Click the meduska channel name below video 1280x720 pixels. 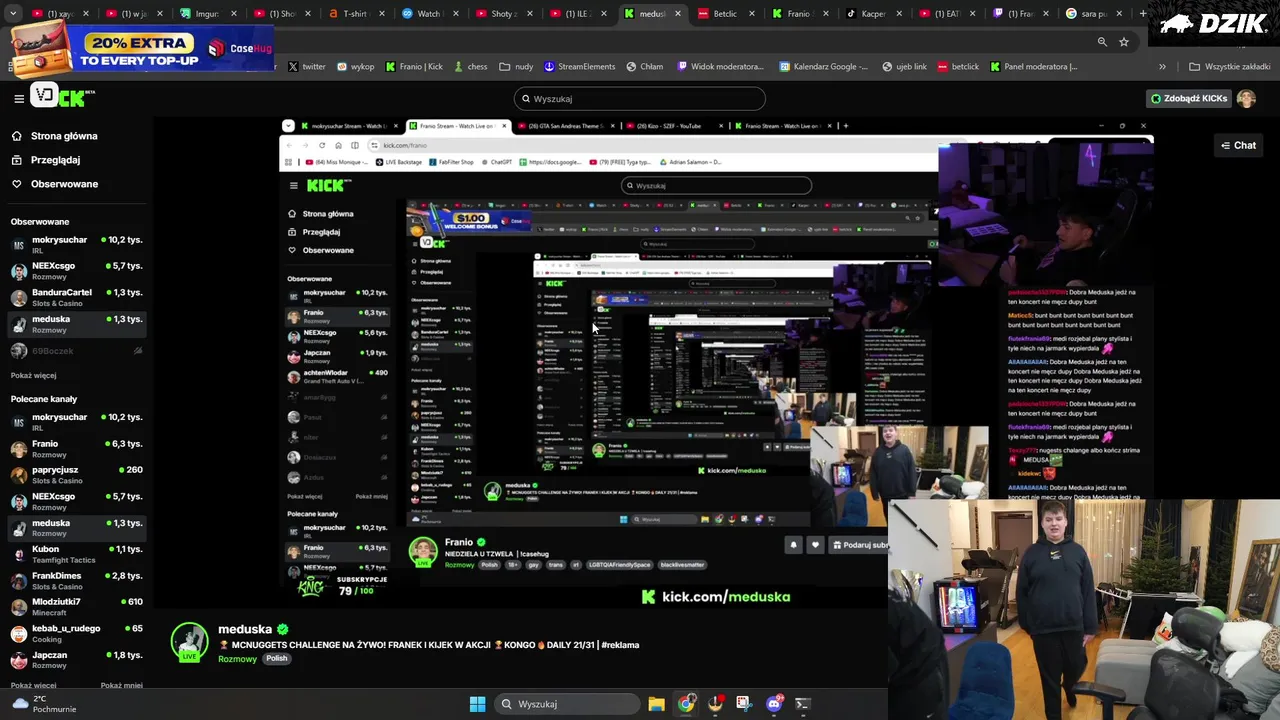[x=245, y=629]
